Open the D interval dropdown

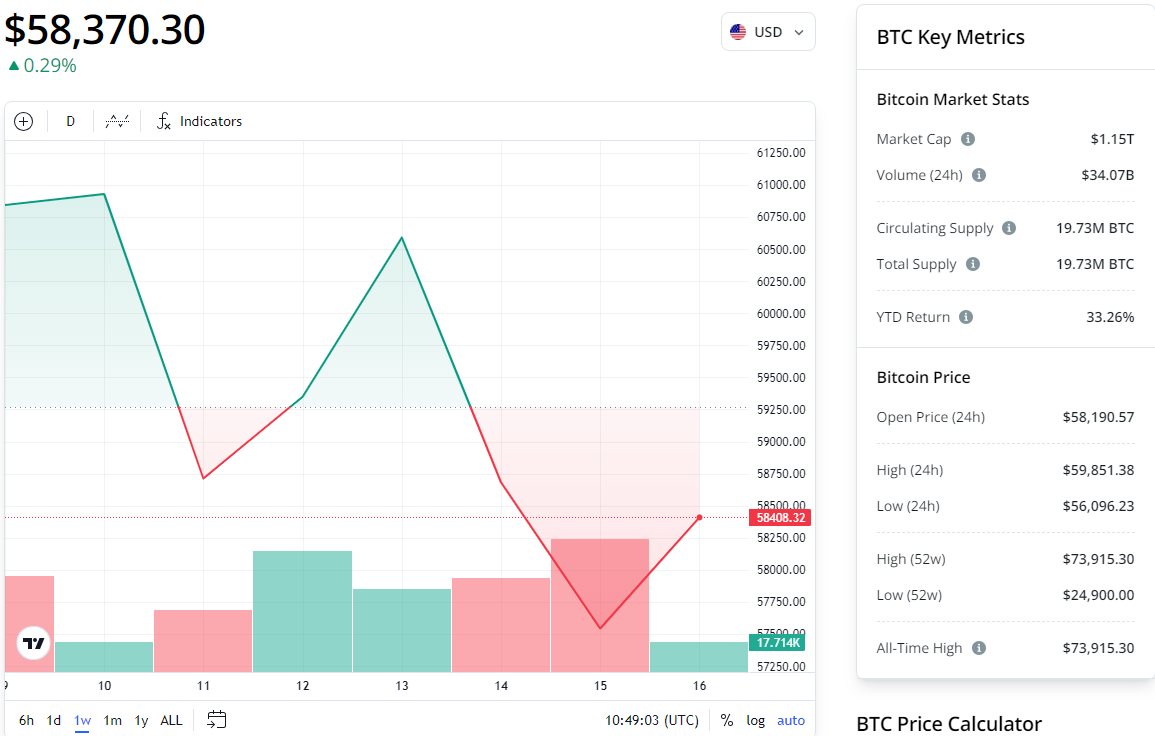[x=70, y=121]
